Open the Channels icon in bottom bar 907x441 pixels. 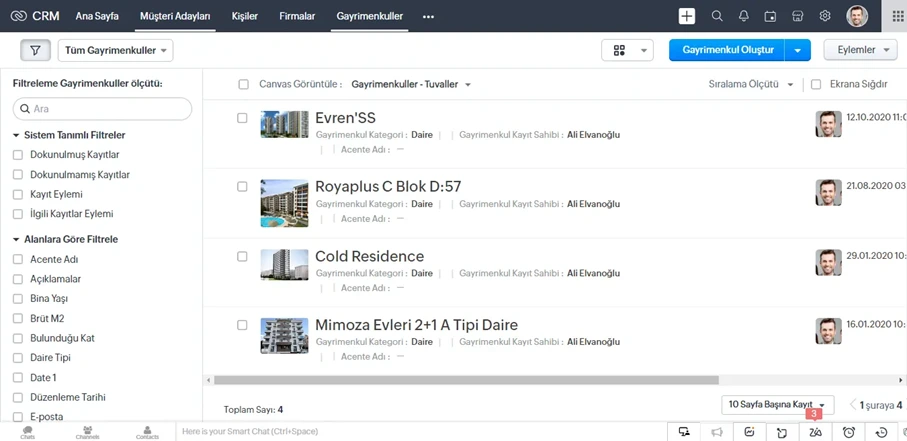tap(87, 432)
